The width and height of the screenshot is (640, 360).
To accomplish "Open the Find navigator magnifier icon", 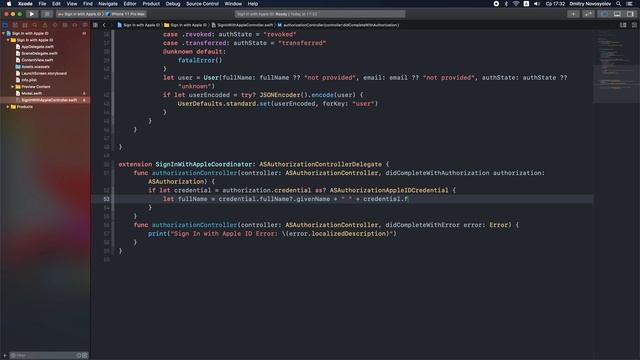I will pyautogui.click(x=35, y=25).
